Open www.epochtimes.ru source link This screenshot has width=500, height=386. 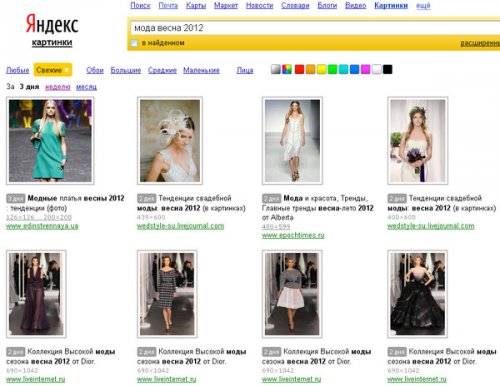tap(293, 235)
